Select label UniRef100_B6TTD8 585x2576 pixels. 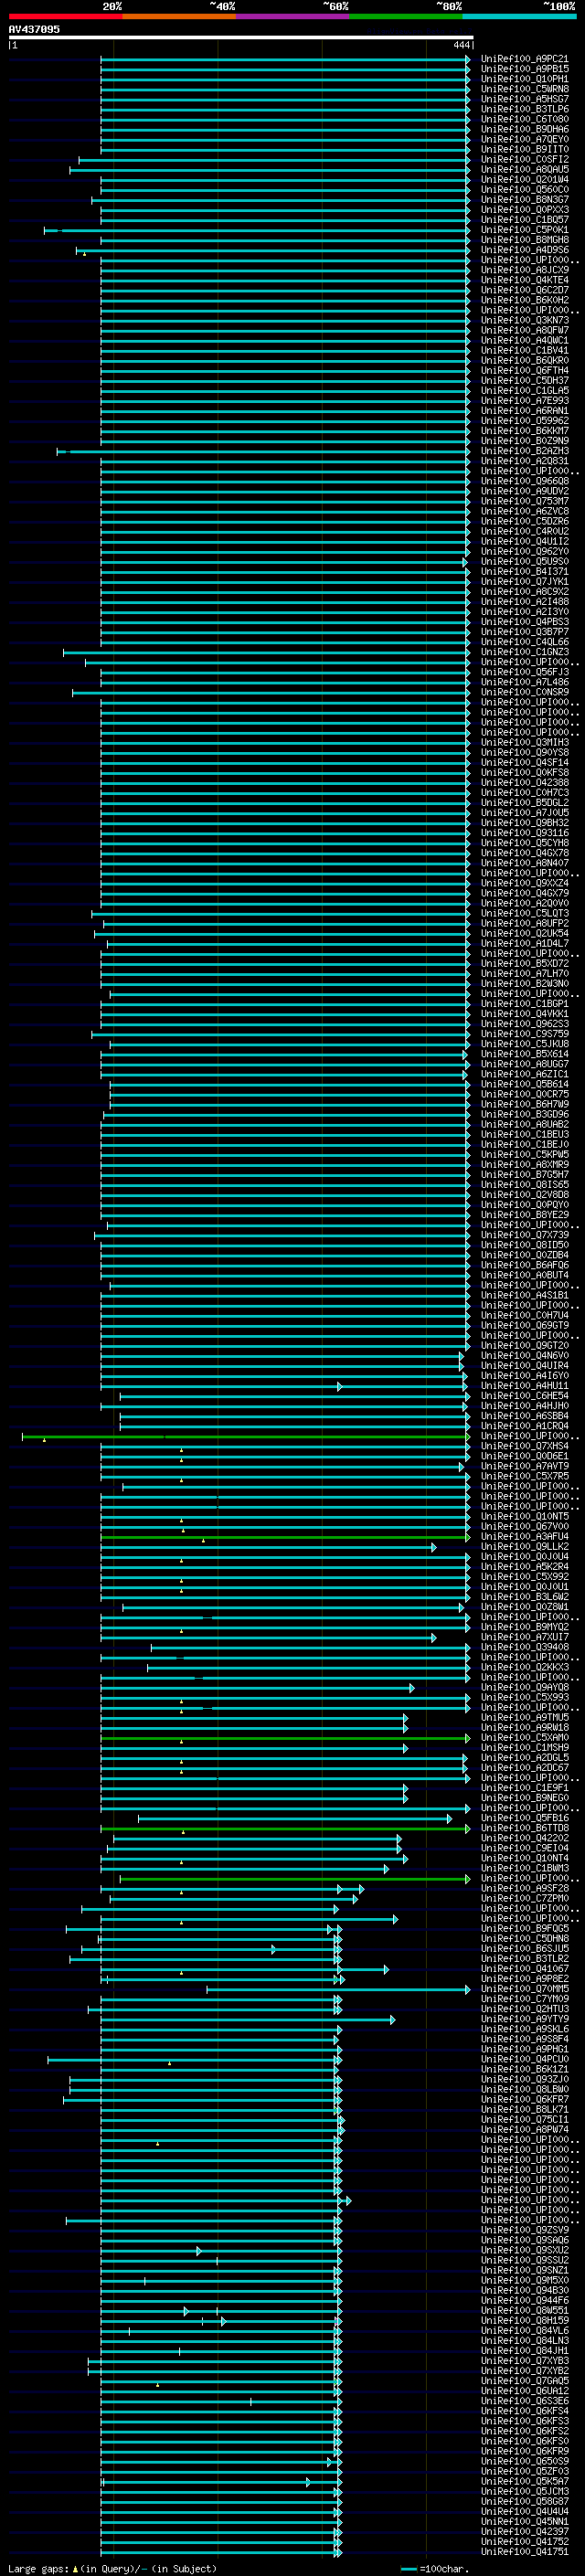pos(525,1828)
